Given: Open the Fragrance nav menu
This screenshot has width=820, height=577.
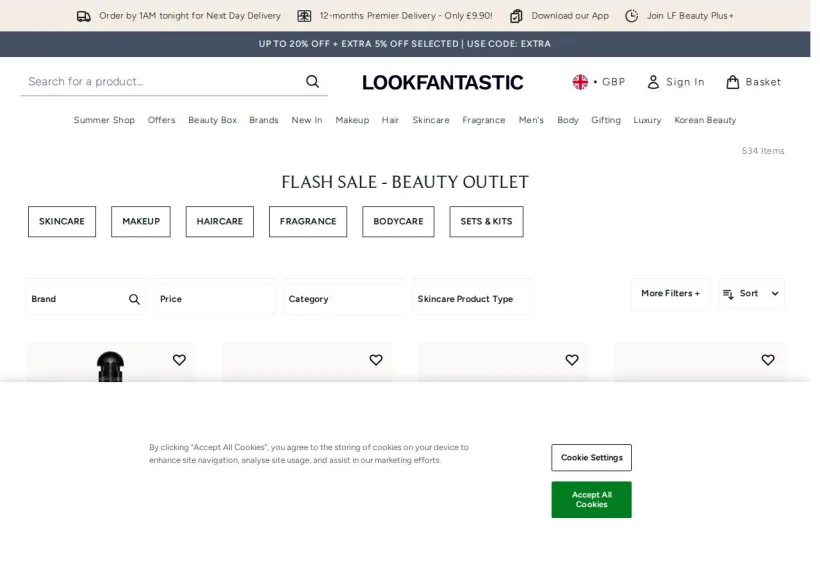Looking at the screenshot, I should click(x=484, y=120).
